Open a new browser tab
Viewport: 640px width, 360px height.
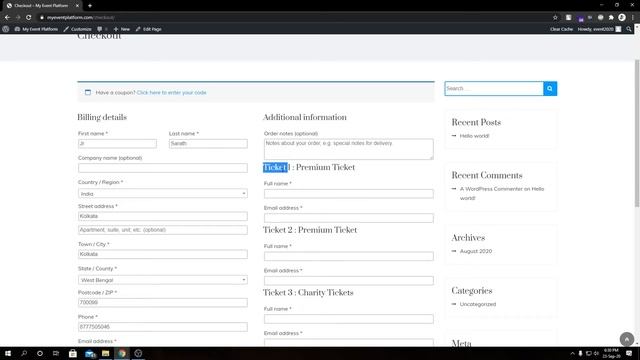point(90,6)
